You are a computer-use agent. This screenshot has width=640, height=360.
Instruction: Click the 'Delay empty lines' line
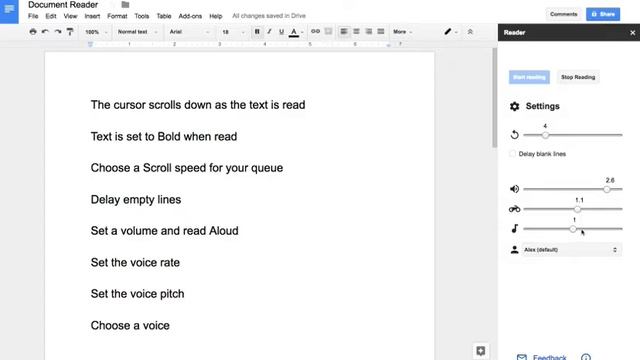click(x=136, y=200)
